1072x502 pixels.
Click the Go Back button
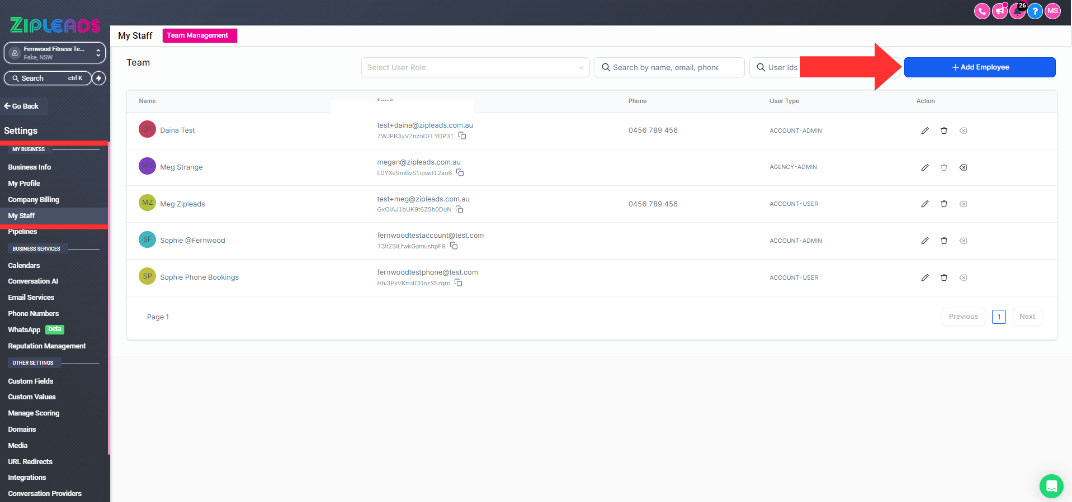(x=21, y=106)
